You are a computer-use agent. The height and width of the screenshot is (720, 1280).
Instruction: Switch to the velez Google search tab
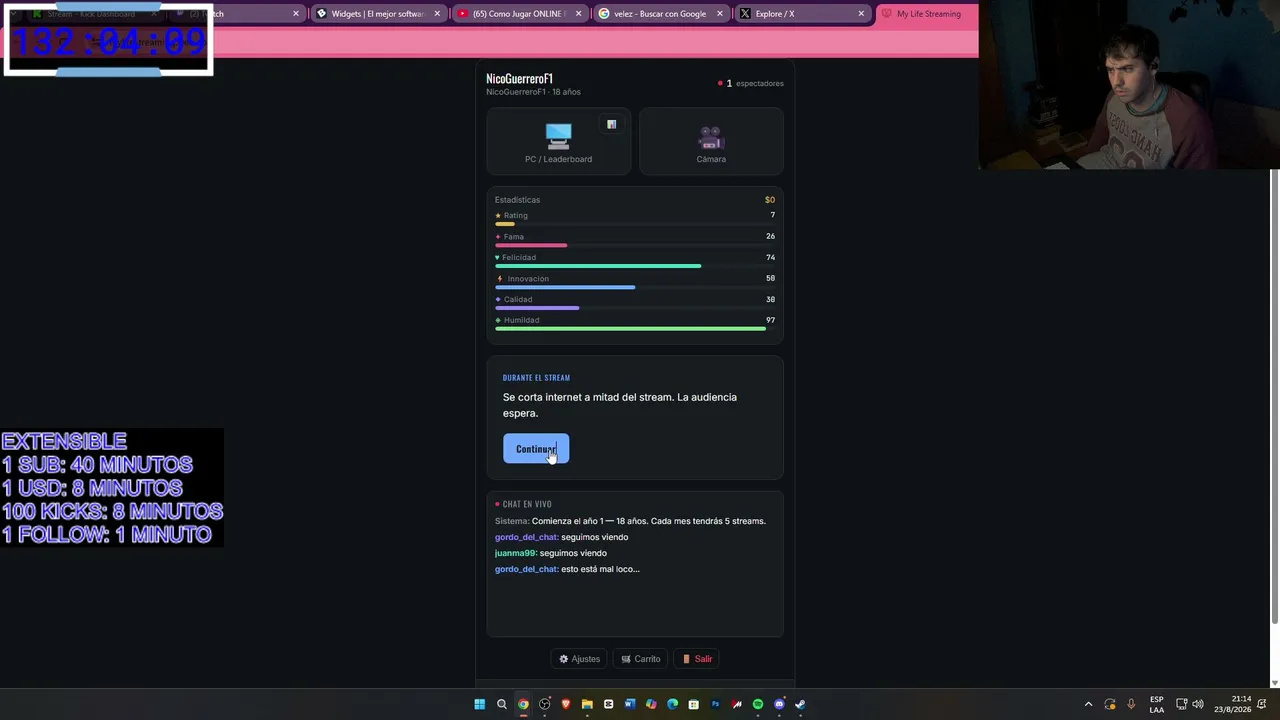[x=659, y=14]
